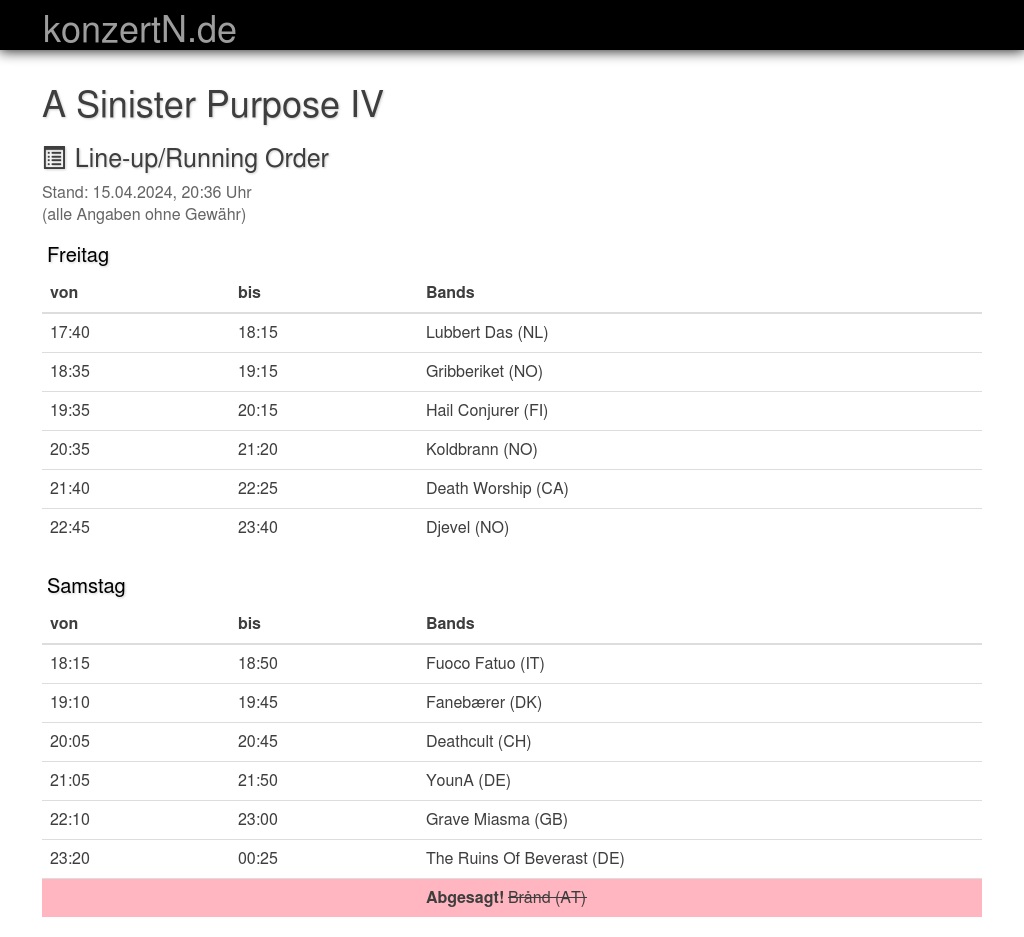
Task: Click the Samstag day heading
Action: tap(86, 586)
